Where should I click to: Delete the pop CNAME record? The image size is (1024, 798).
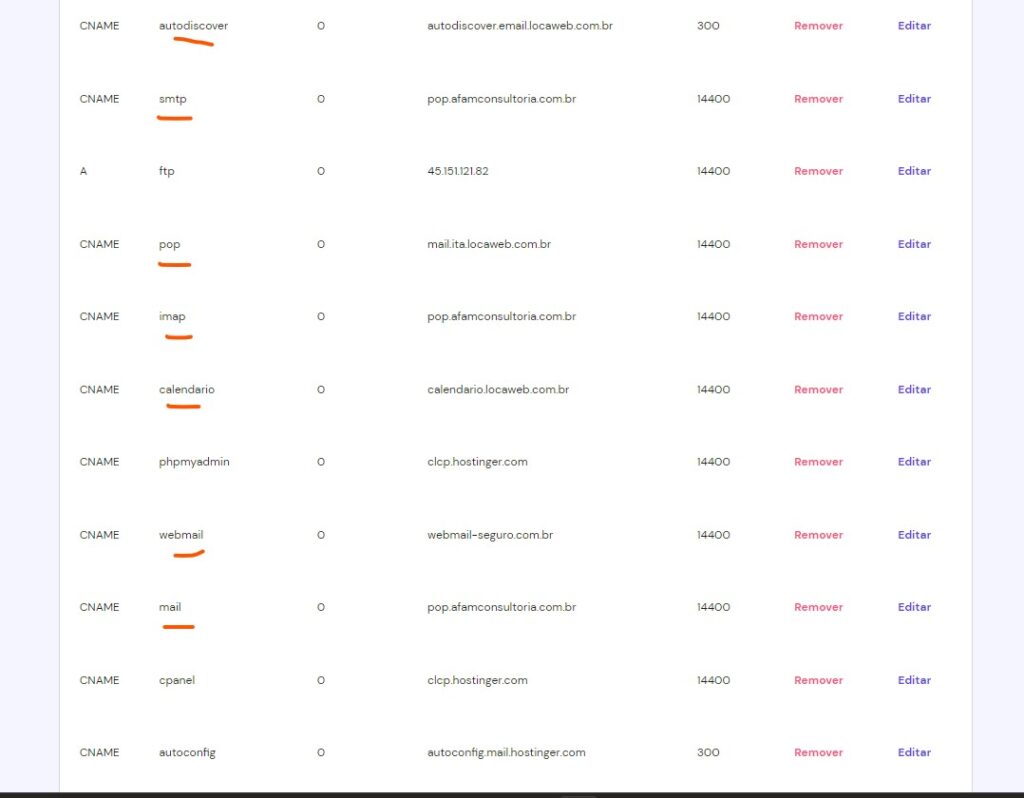(818, 244)
